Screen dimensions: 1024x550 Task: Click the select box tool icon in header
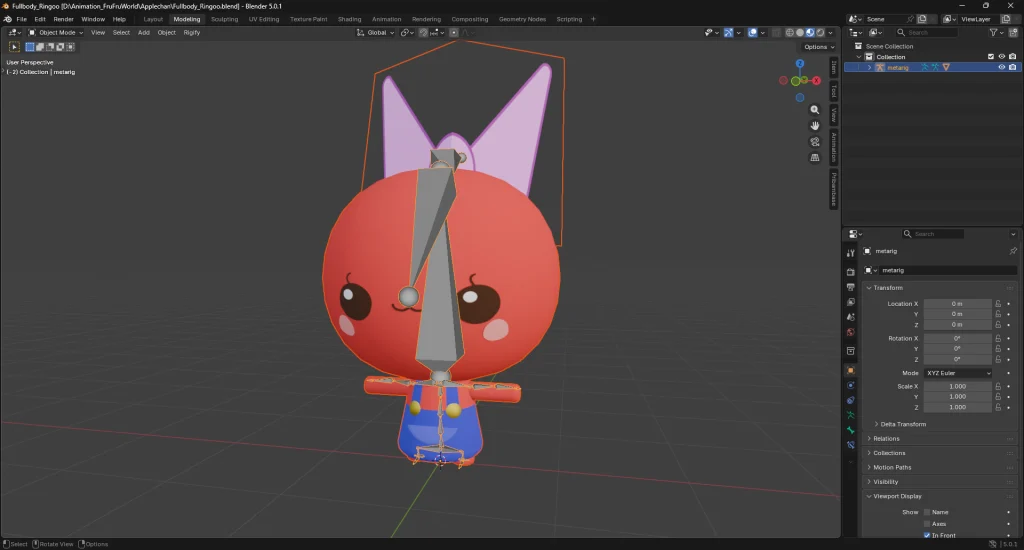pos(14,47)
